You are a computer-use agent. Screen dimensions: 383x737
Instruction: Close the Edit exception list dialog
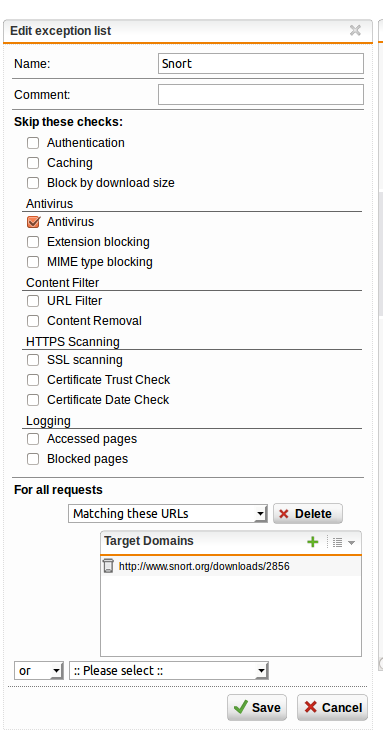(x=355, y=31)
